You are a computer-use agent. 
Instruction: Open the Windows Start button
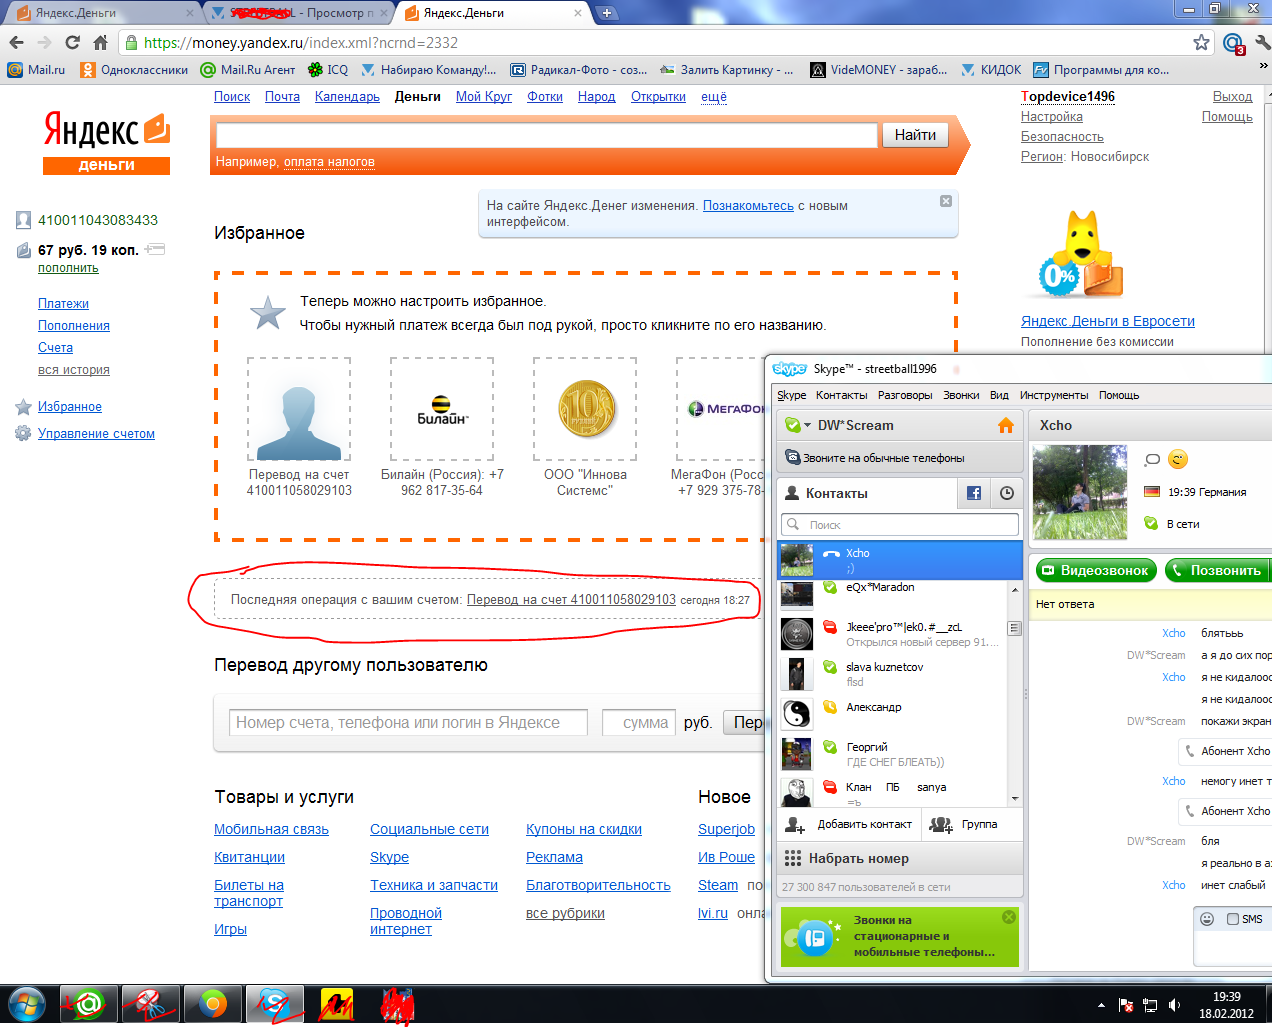click(27, 1004)
